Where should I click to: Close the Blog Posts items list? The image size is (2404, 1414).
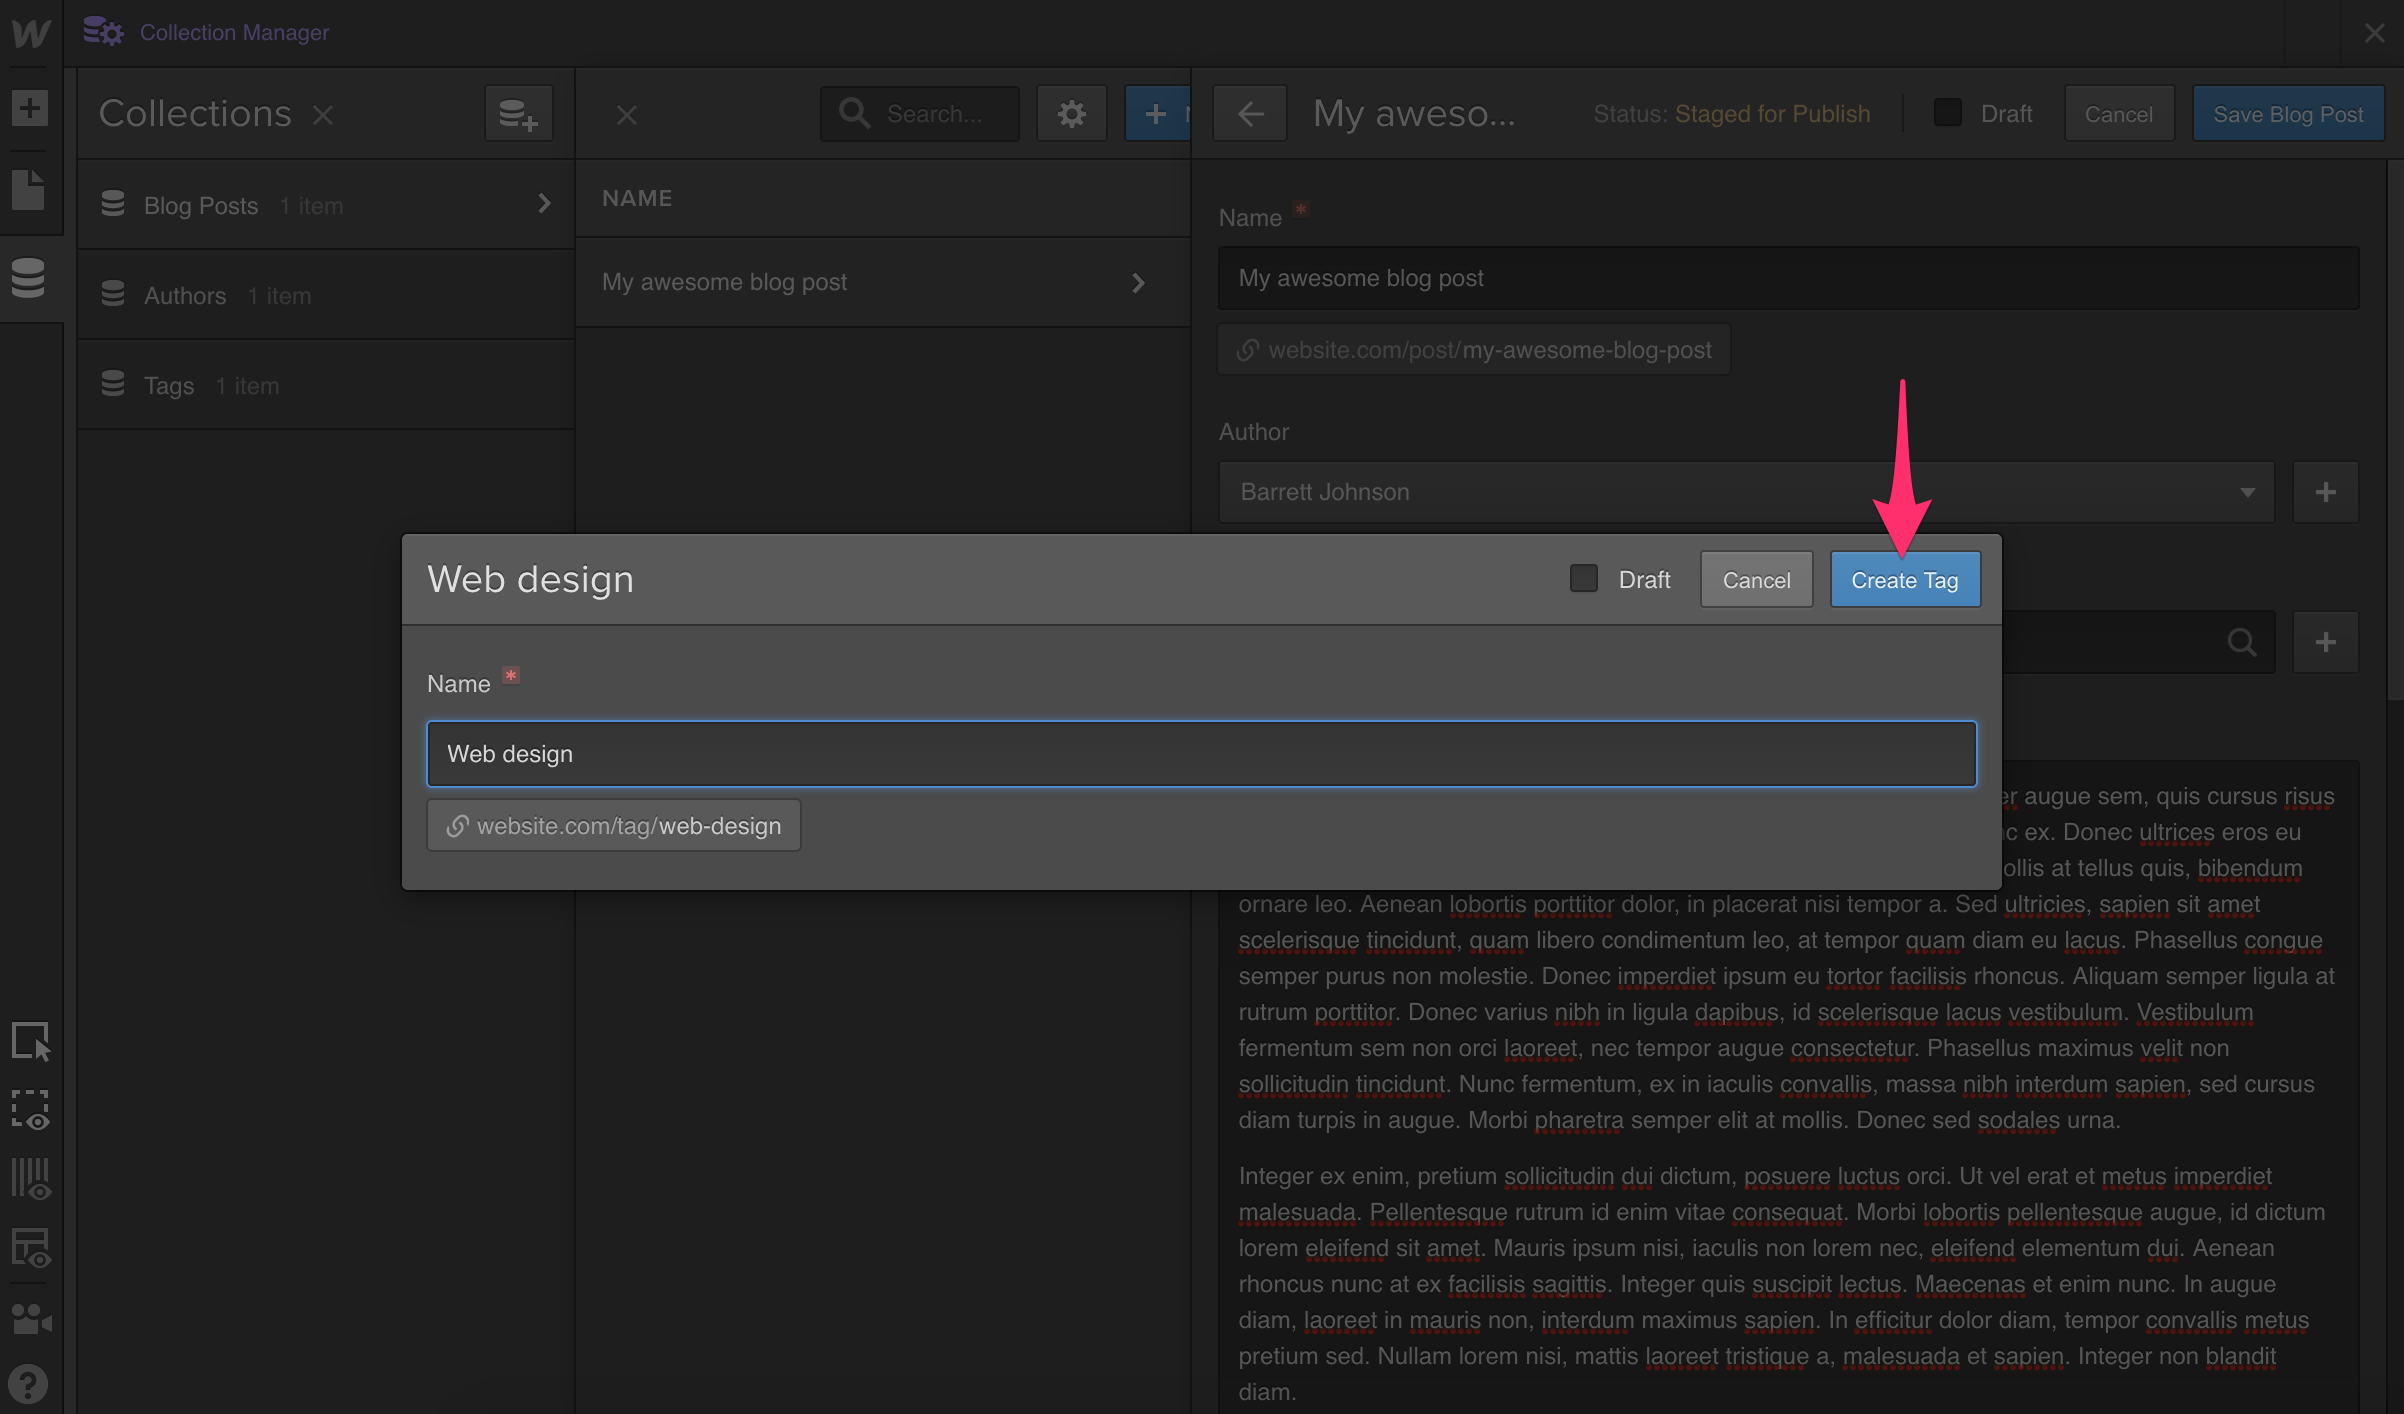627,115
